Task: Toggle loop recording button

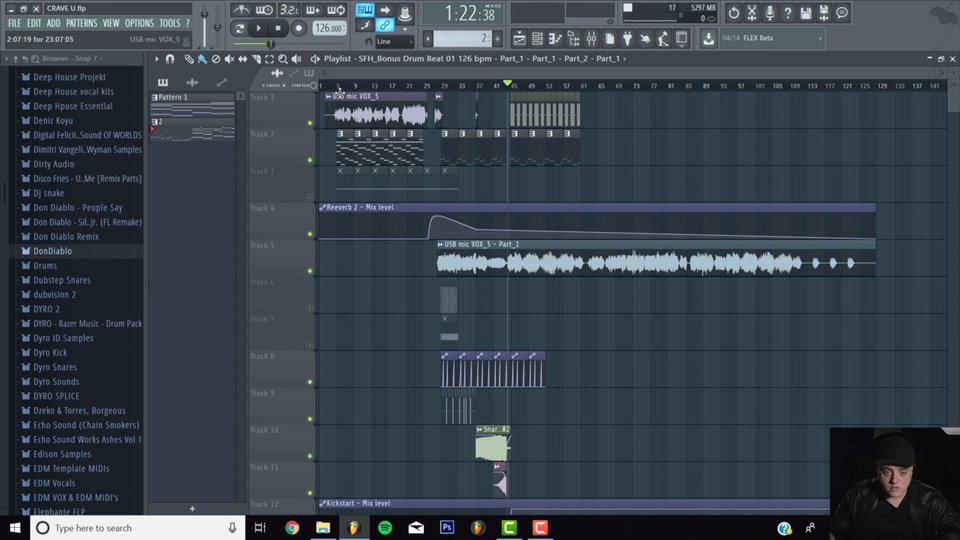Action: coord(336,10)
